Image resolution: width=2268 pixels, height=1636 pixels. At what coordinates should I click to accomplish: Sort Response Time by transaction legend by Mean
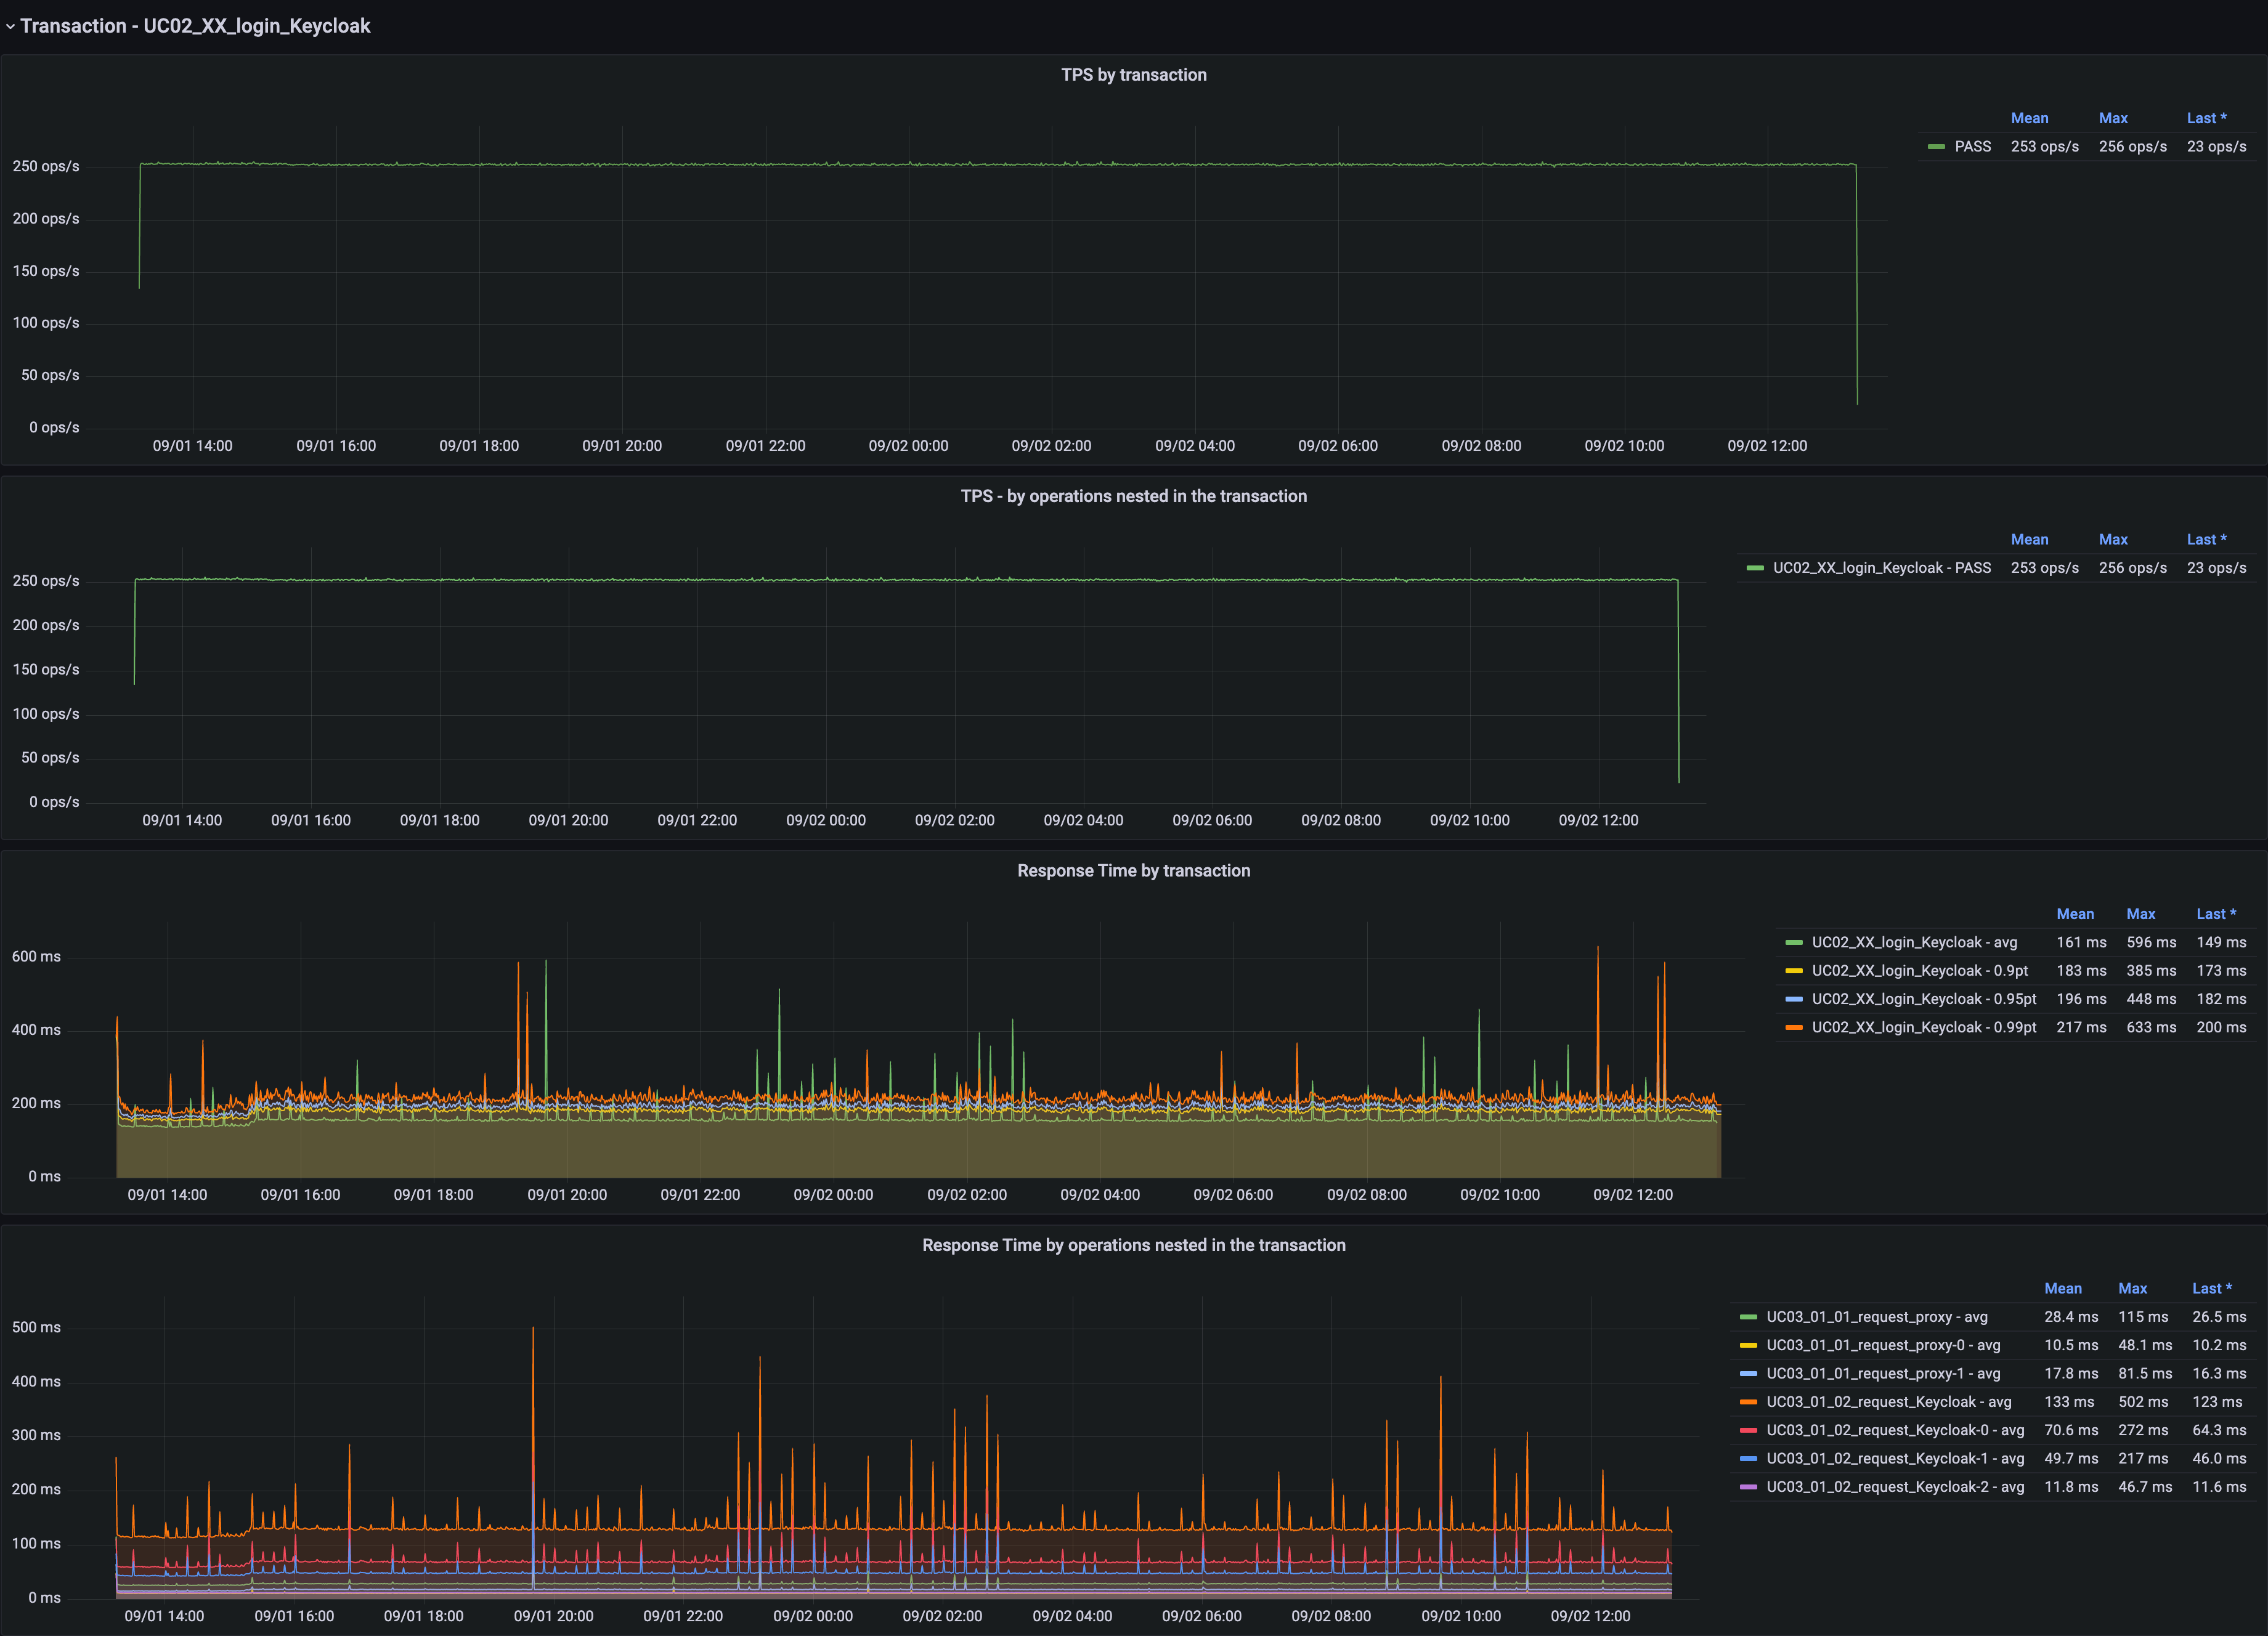click(2075, 914)
